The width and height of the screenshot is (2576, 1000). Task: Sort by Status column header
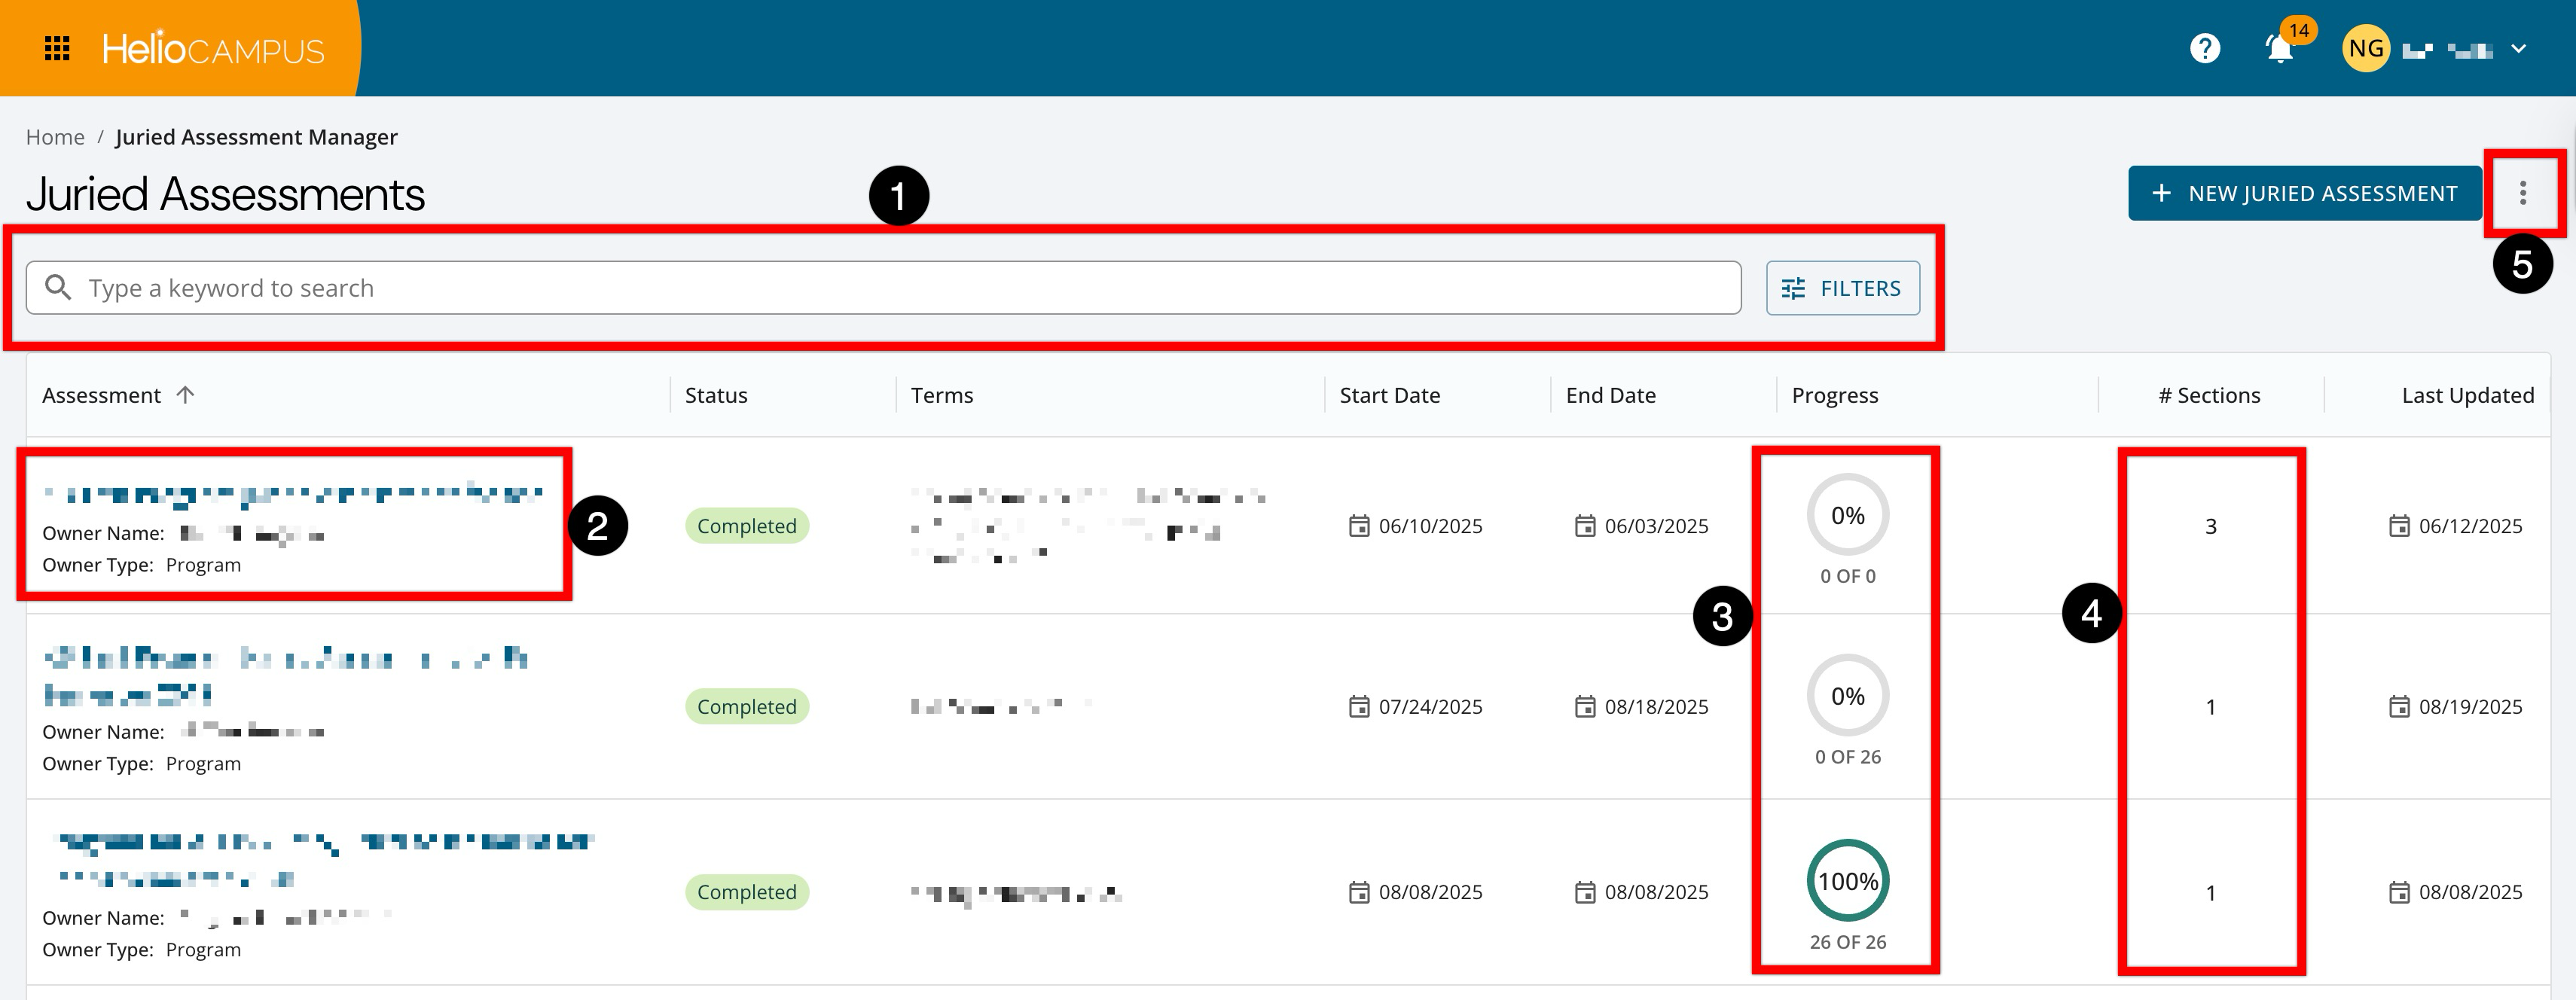tap(716, 395)
